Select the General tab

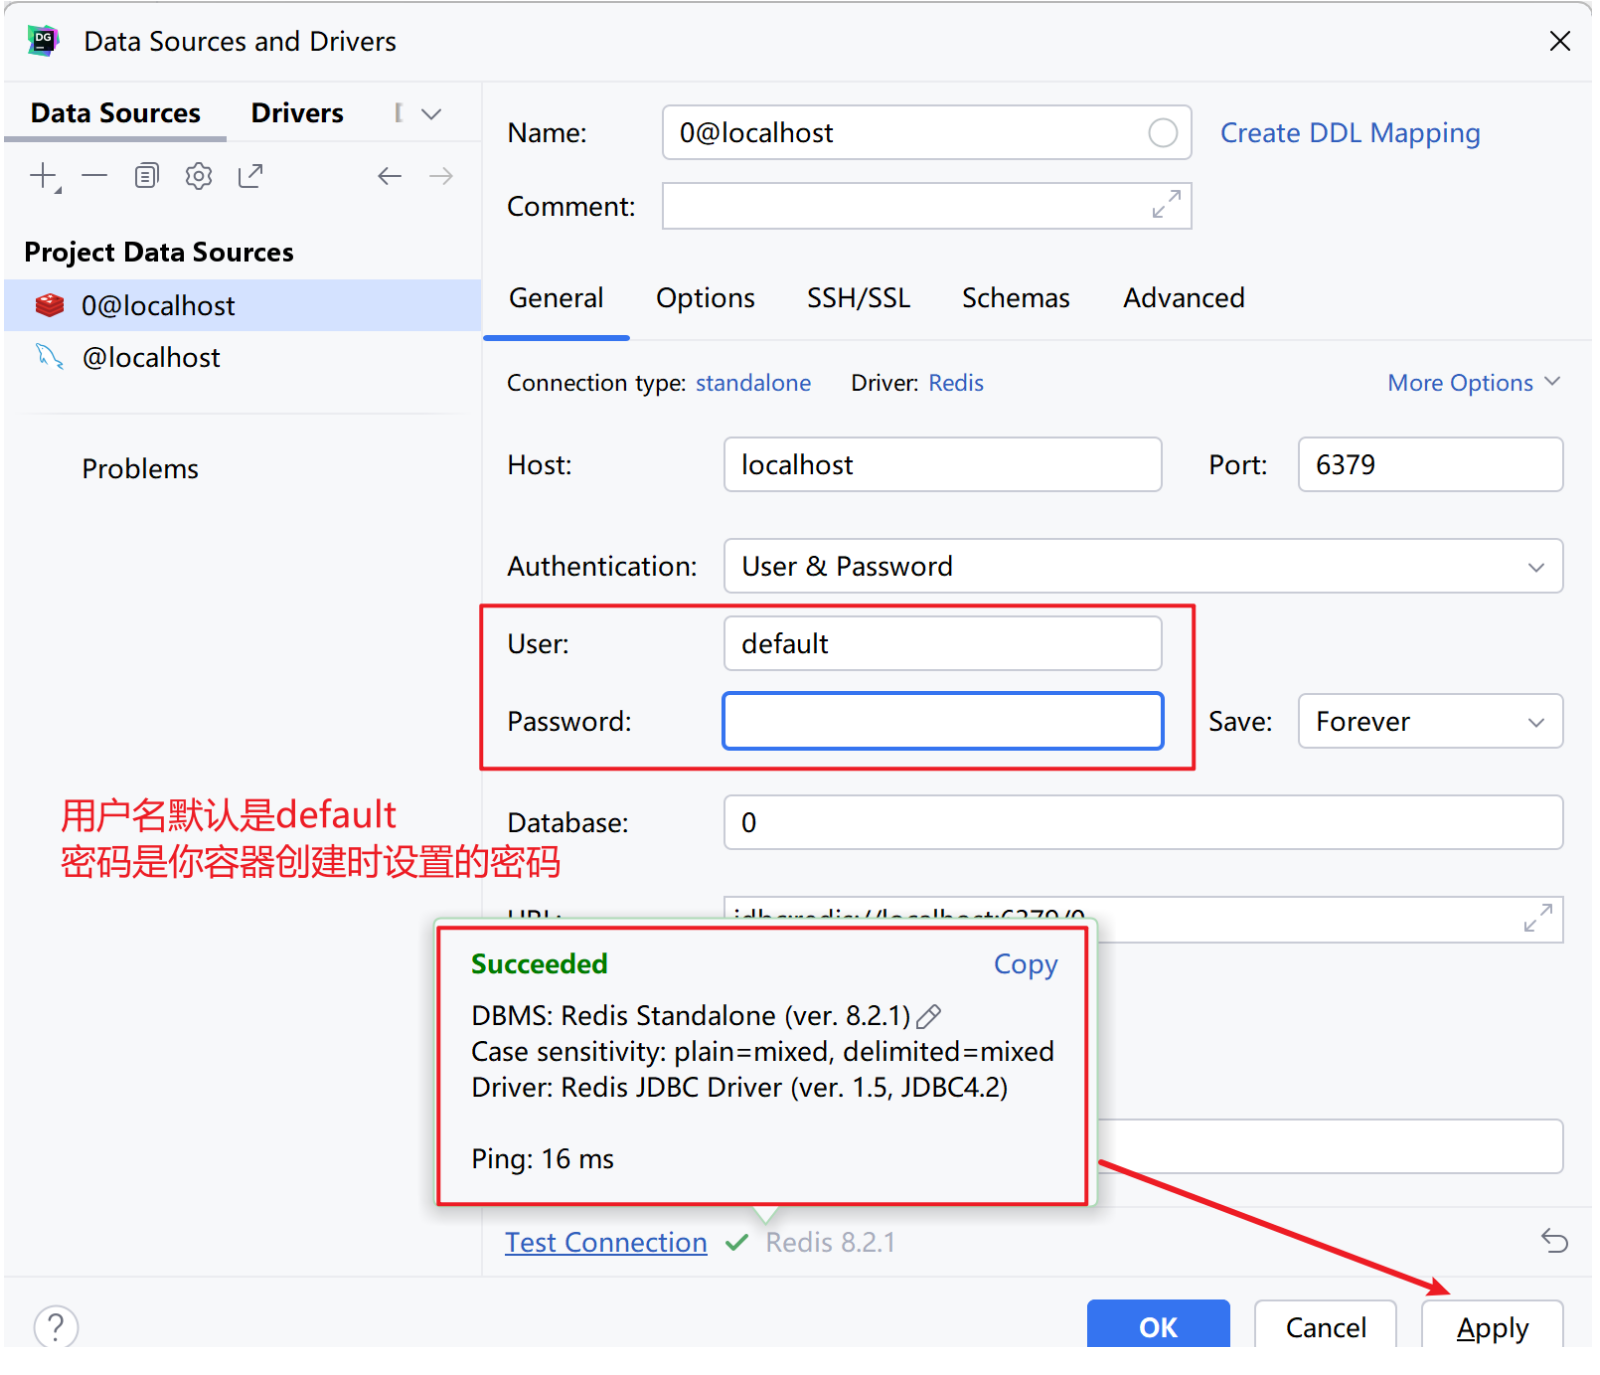(x=556, y=298)
